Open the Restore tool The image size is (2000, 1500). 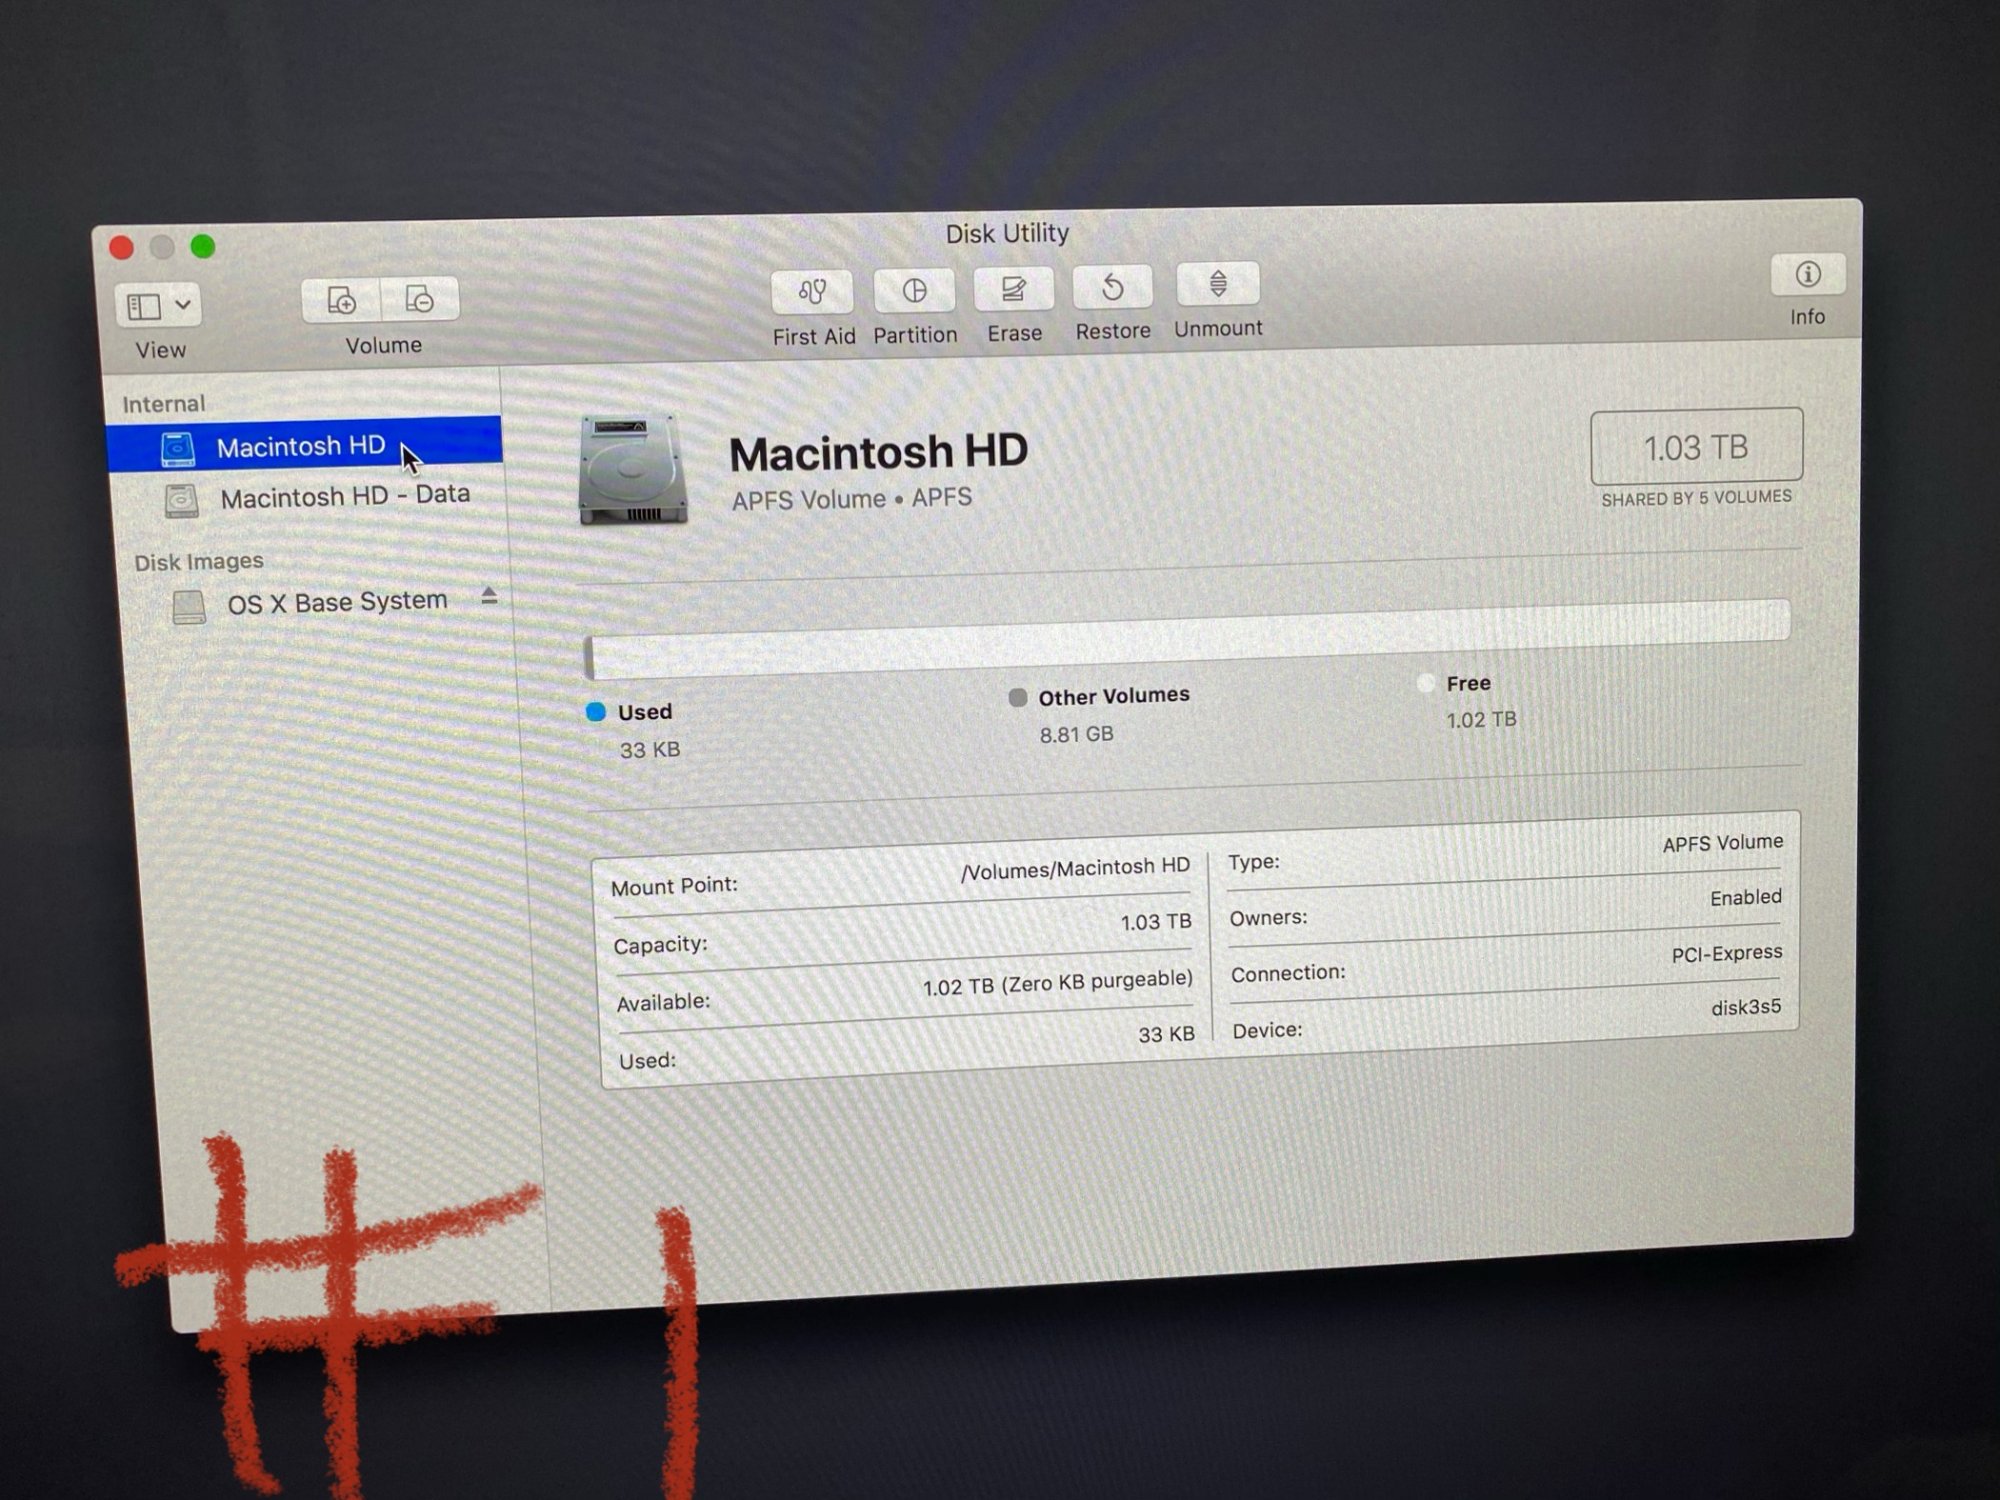1112,287
